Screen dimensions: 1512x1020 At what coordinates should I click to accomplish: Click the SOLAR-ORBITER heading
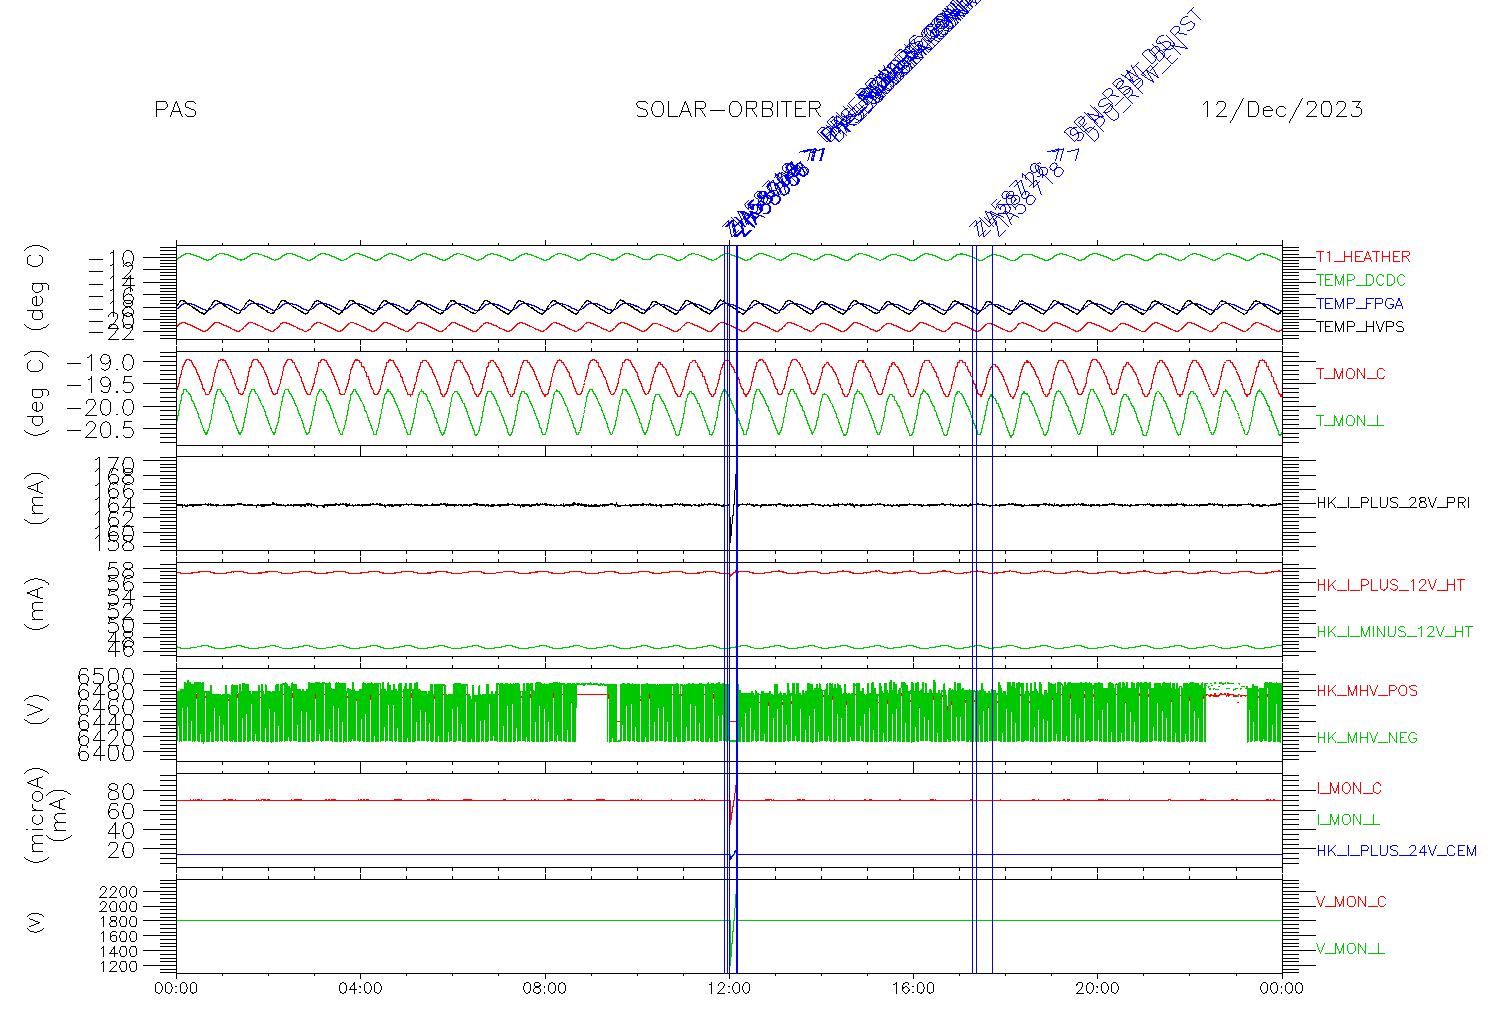click(x=729, y=110)
